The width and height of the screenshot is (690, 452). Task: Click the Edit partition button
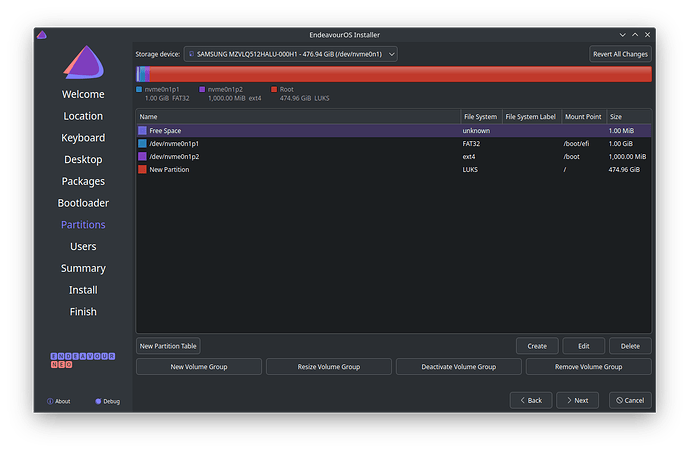[x=584, y=346]
